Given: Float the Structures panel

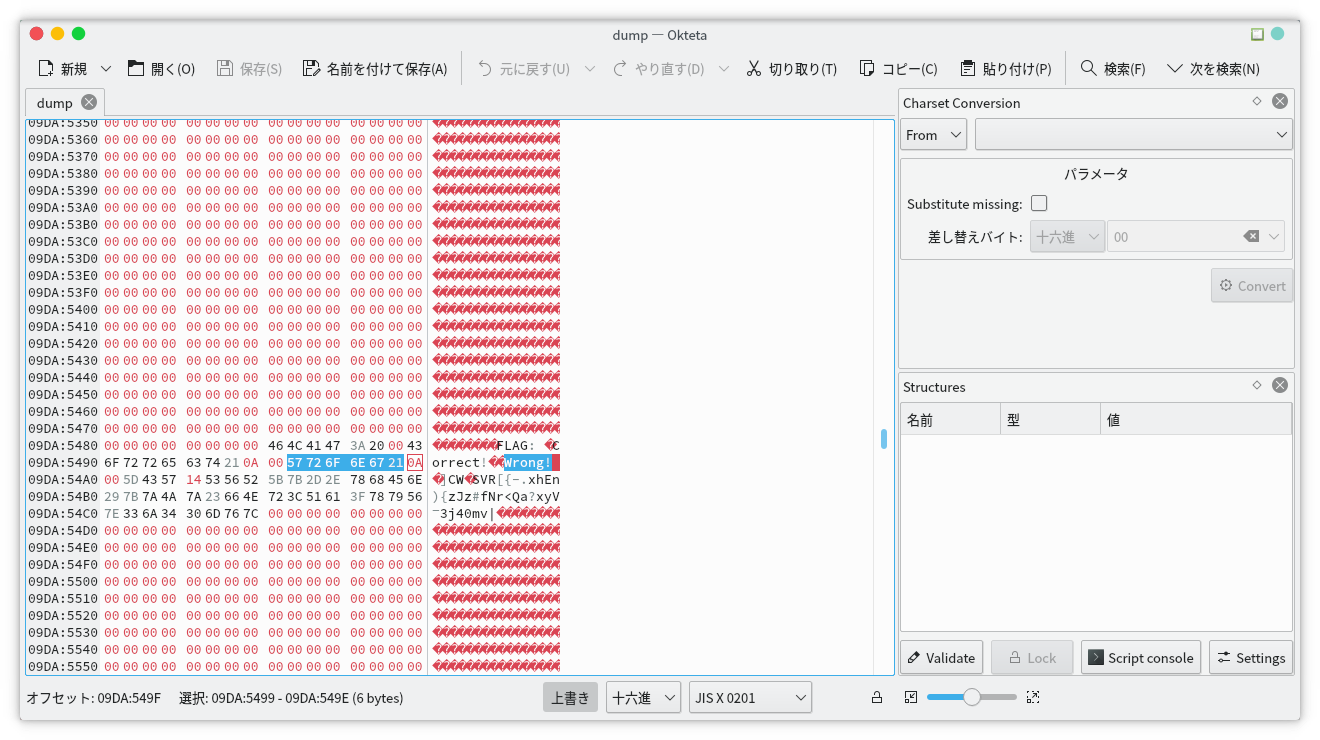Looking at the screenshot, I should [x=1257, y=385].
